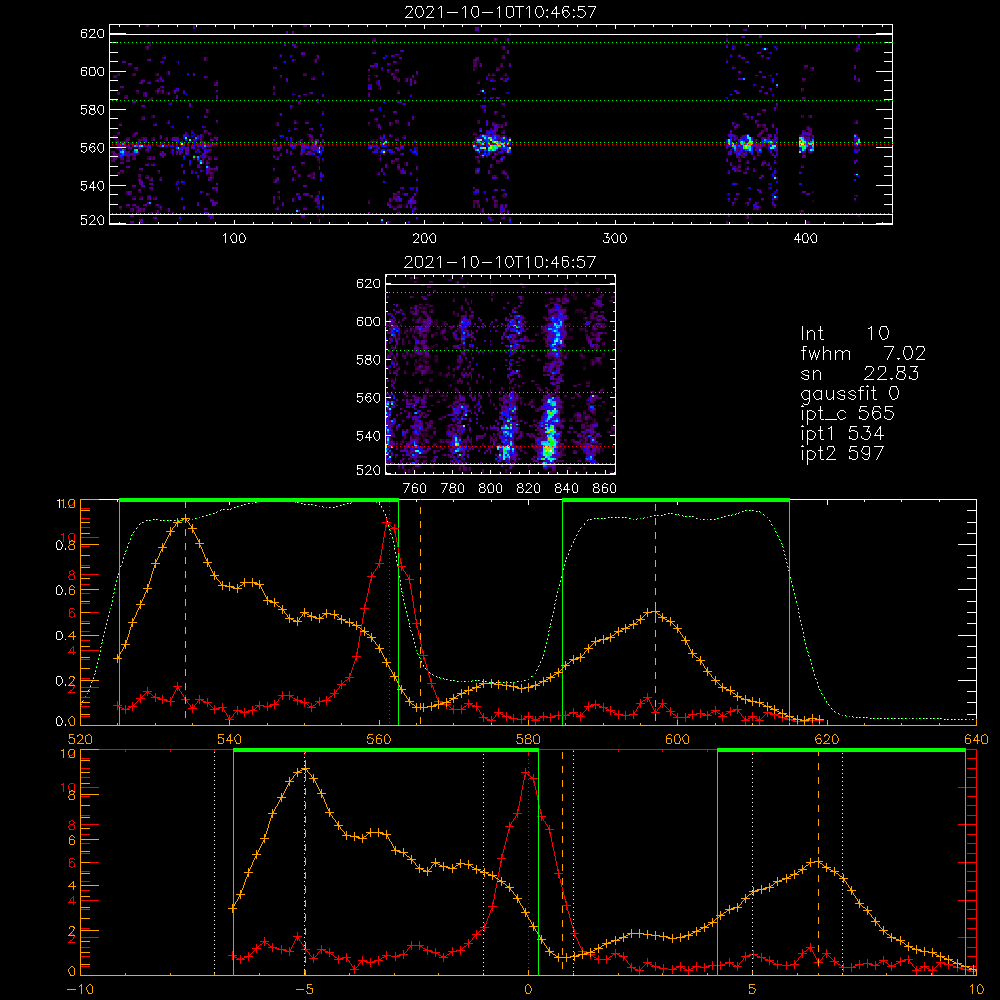Click the 0.2 y-axis label of the profile plot
Viewport: 1000px width, 1000px height.
click(66, 681)
